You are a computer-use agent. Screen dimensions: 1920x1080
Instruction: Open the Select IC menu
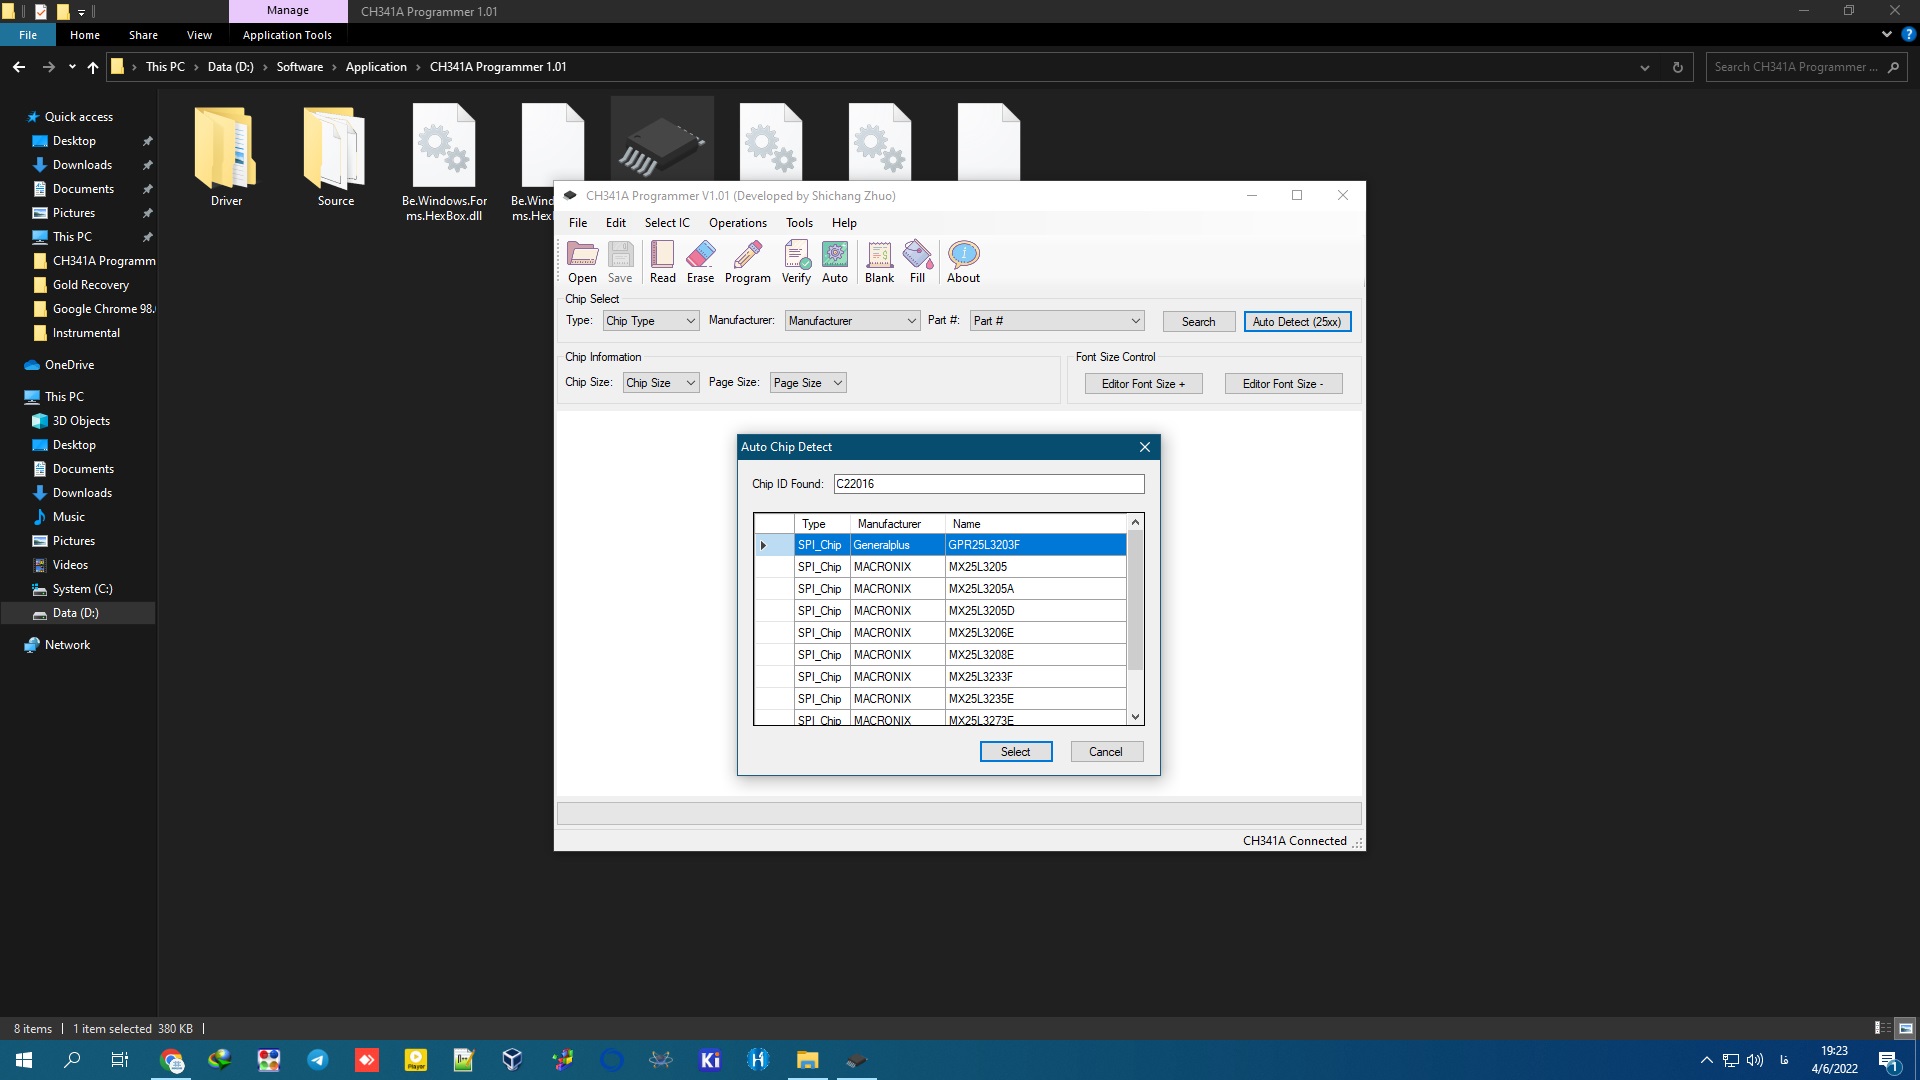667,223
